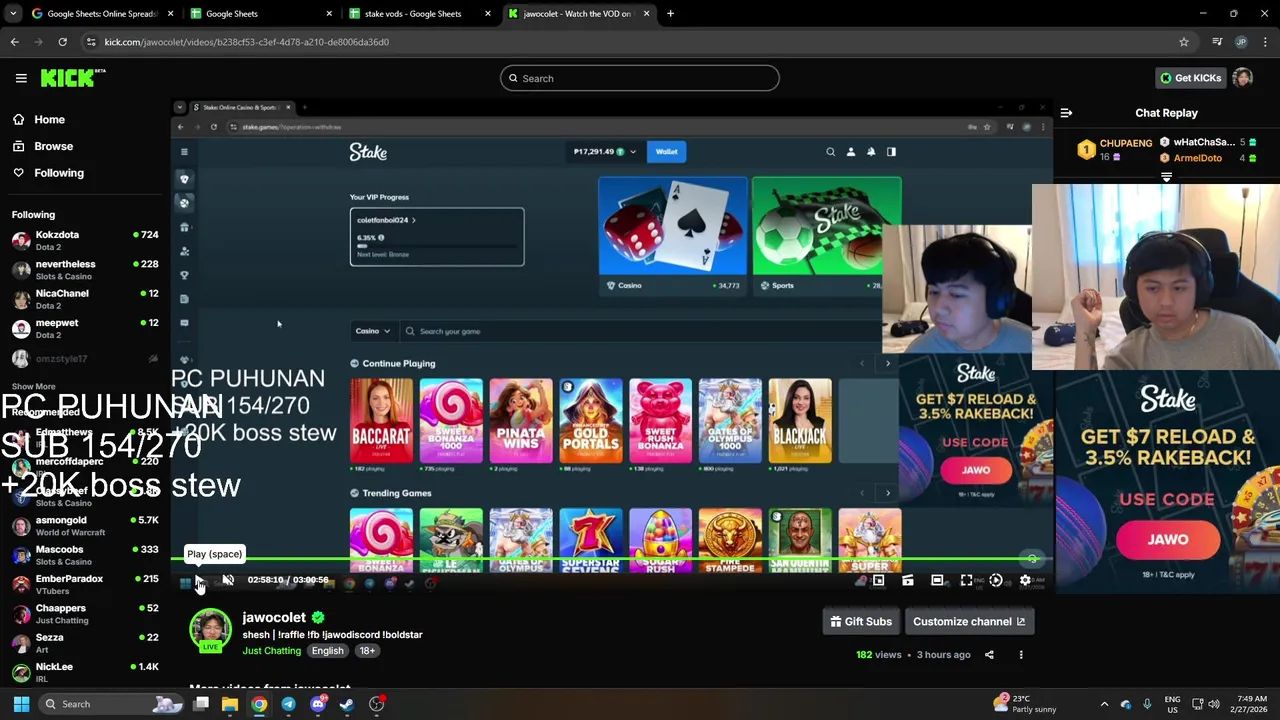Click the Get KICKs button
Screen dimensions: 1280x720
1190,78
